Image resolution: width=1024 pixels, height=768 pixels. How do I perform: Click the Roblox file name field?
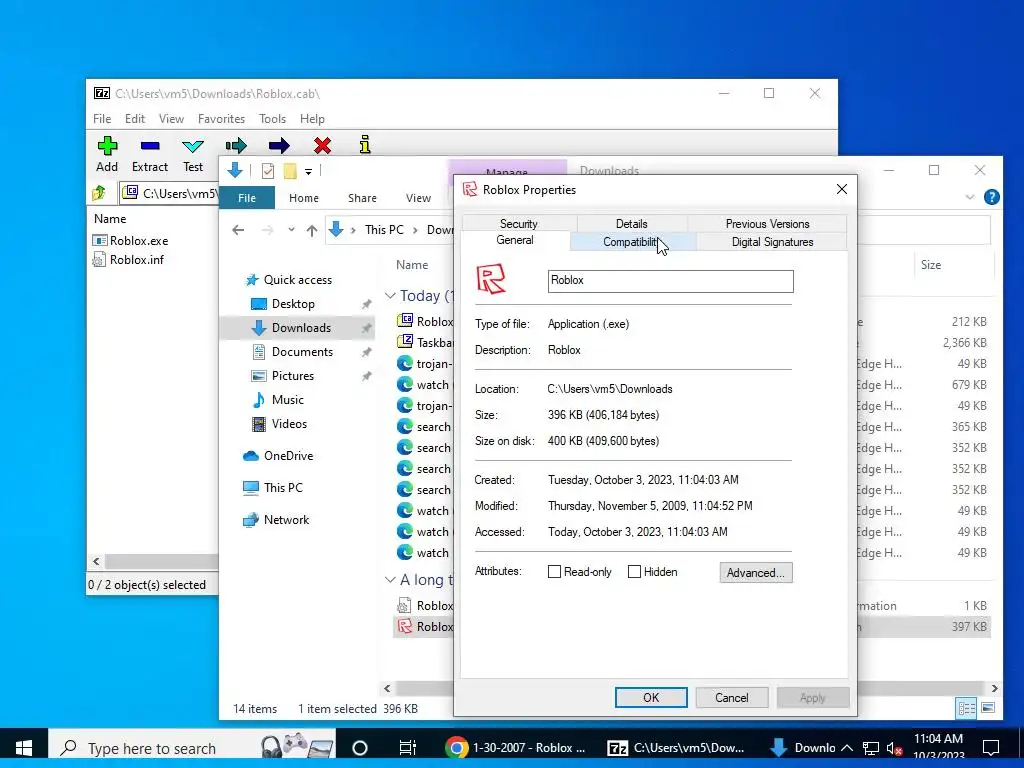(671, 281)
